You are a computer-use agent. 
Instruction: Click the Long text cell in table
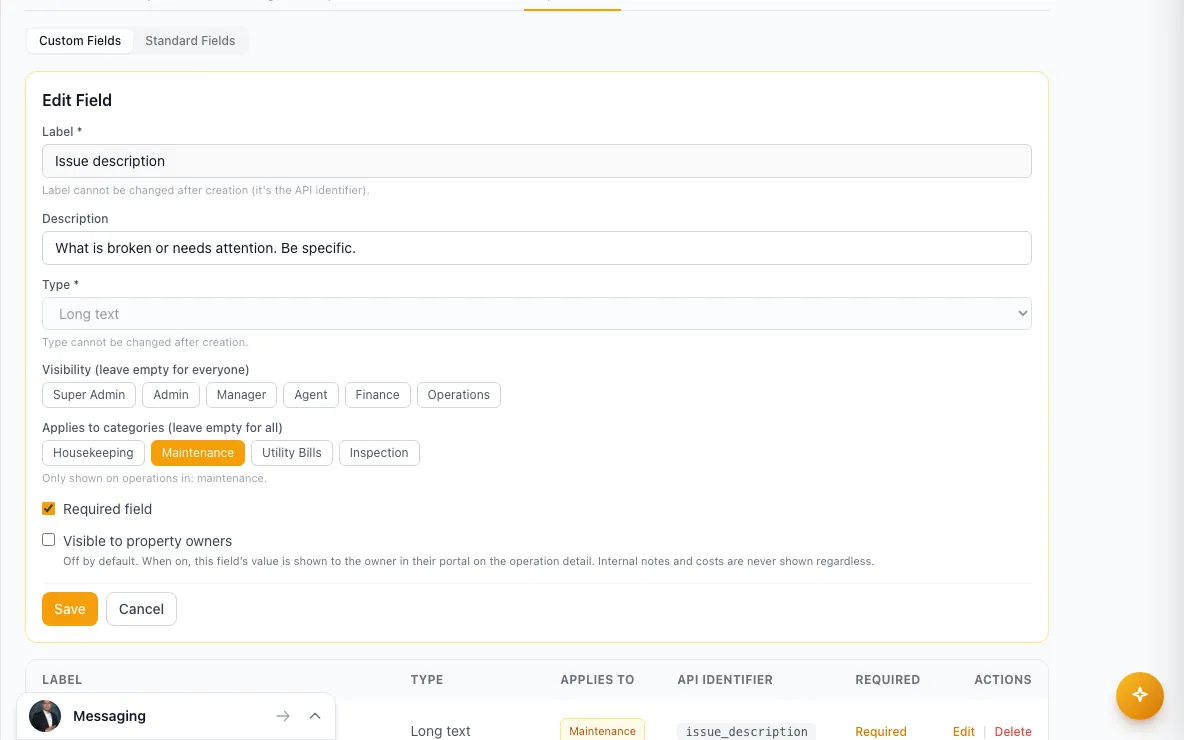[440, 731]
